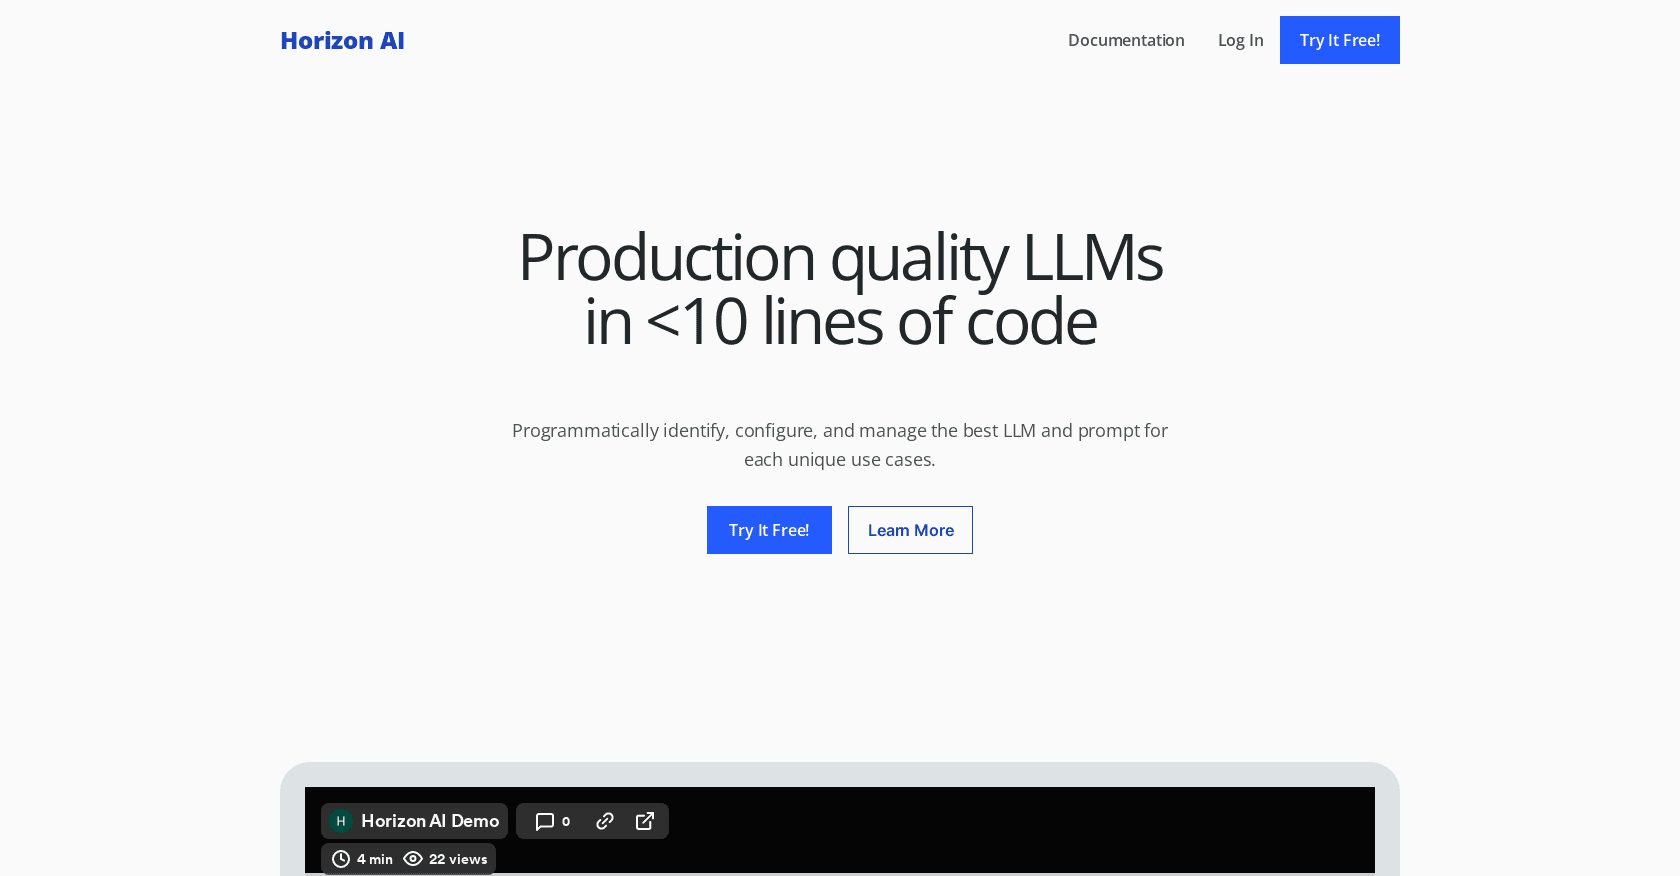Click the green H avatar circle
The height and width of the screenshot is (876, 1680).
click(341, 821)
